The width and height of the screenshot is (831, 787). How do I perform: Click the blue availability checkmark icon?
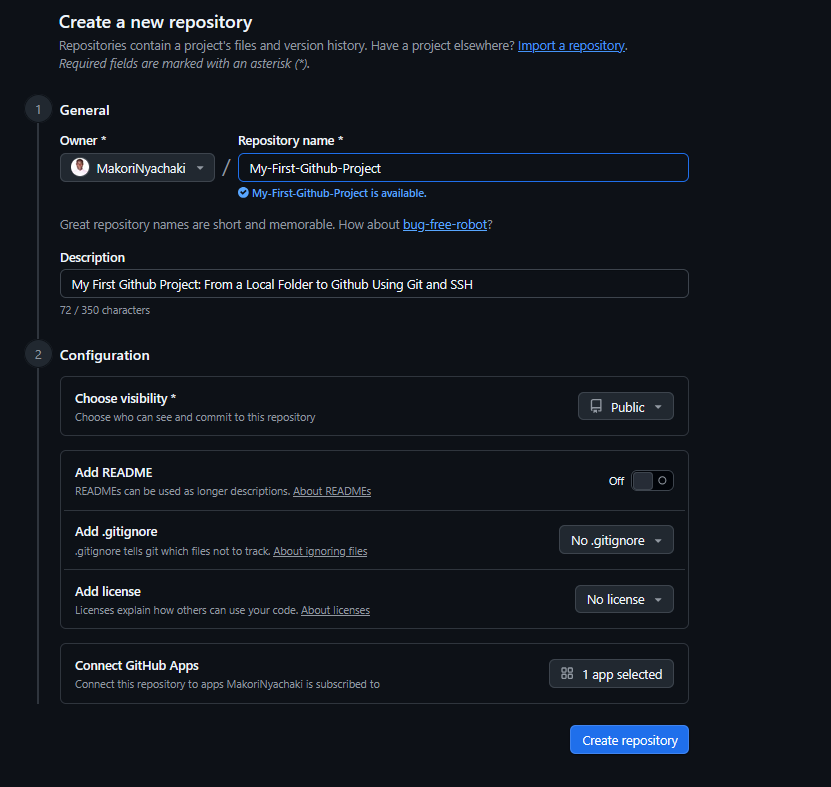point(243,193)
